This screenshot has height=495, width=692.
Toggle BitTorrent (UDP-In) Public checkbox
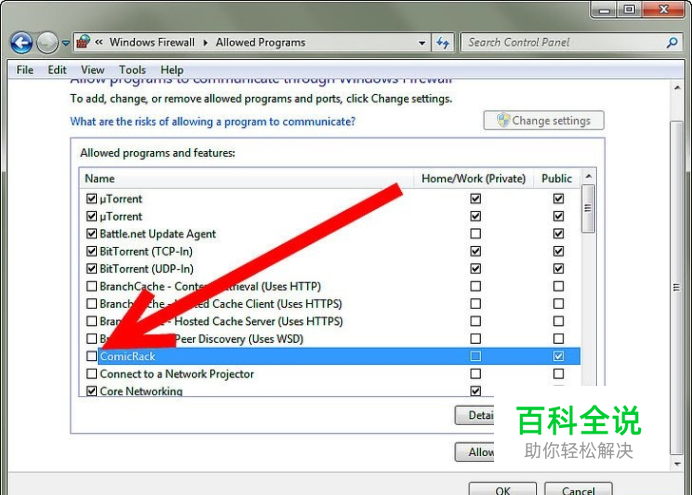coord(558,269)
